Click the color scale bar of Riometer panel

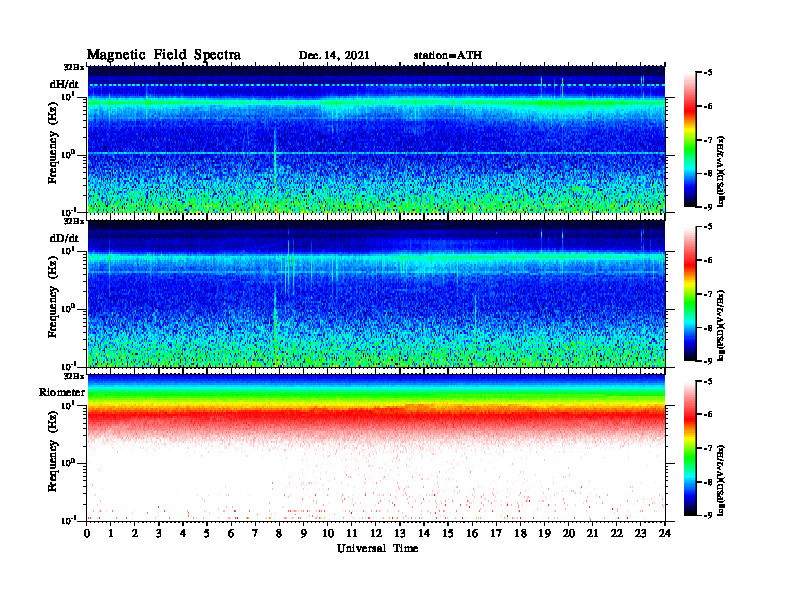690,448
